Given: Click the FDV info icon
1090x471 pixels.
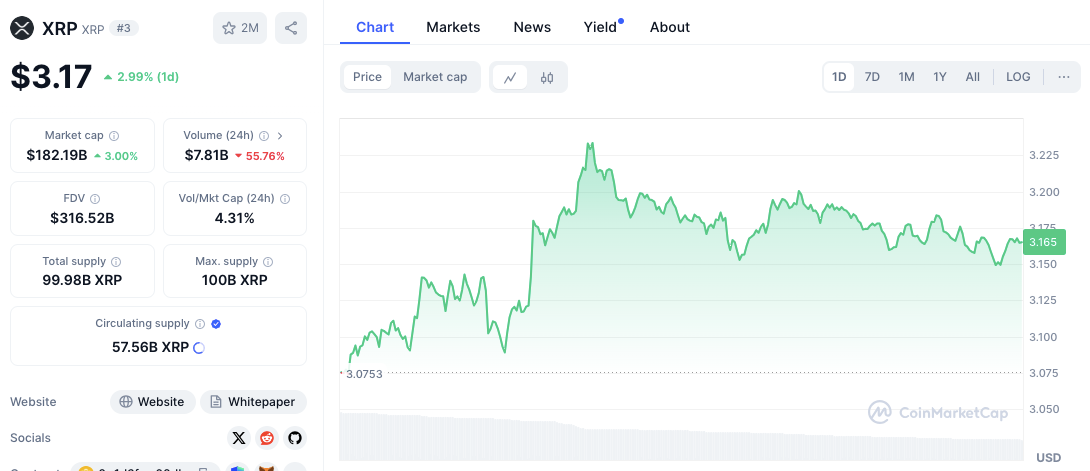Looking at the screenshot, I should pos(95,199).
